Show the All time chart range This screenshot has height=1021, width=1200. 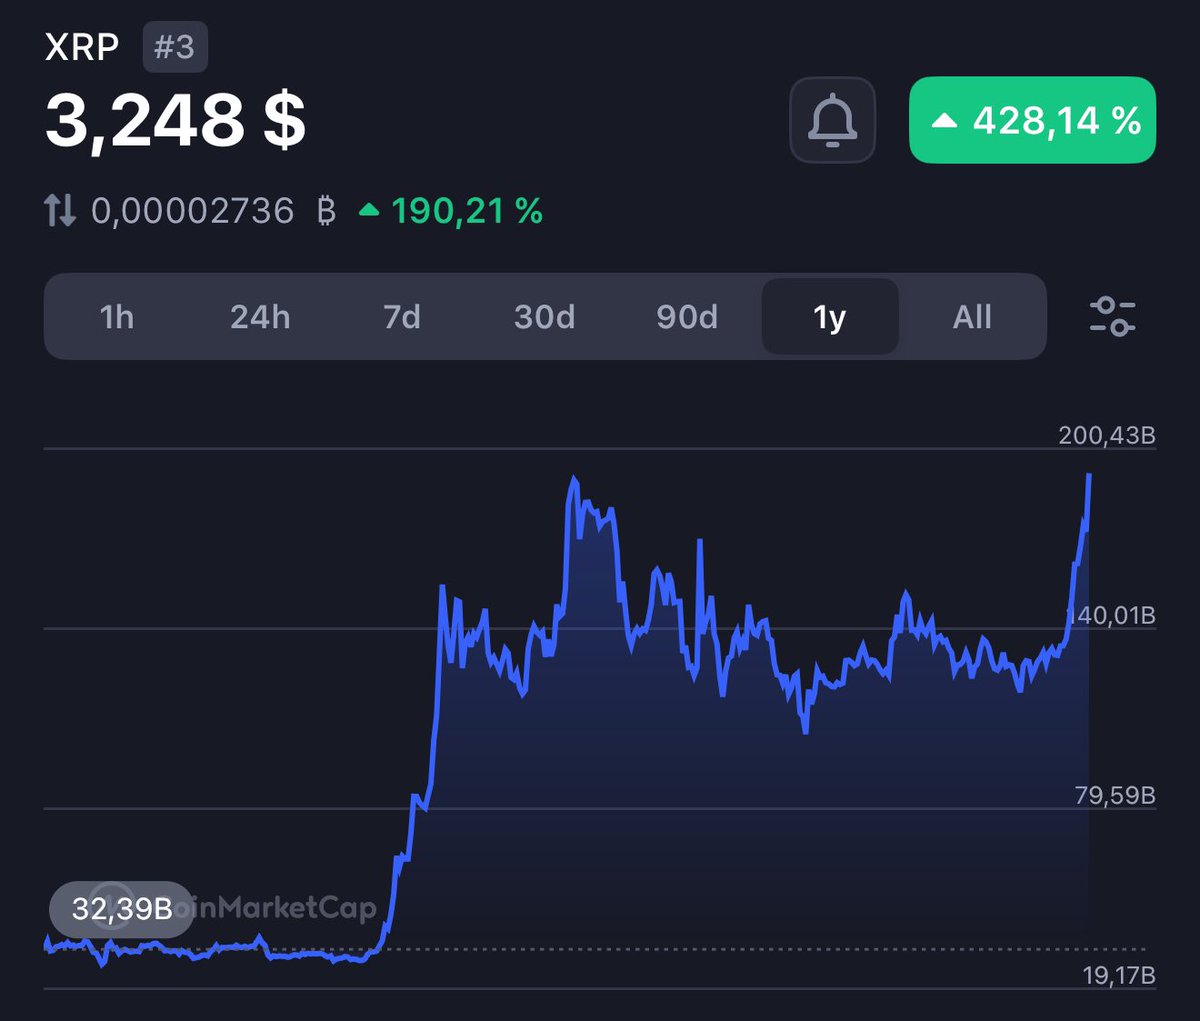[972, 317]
